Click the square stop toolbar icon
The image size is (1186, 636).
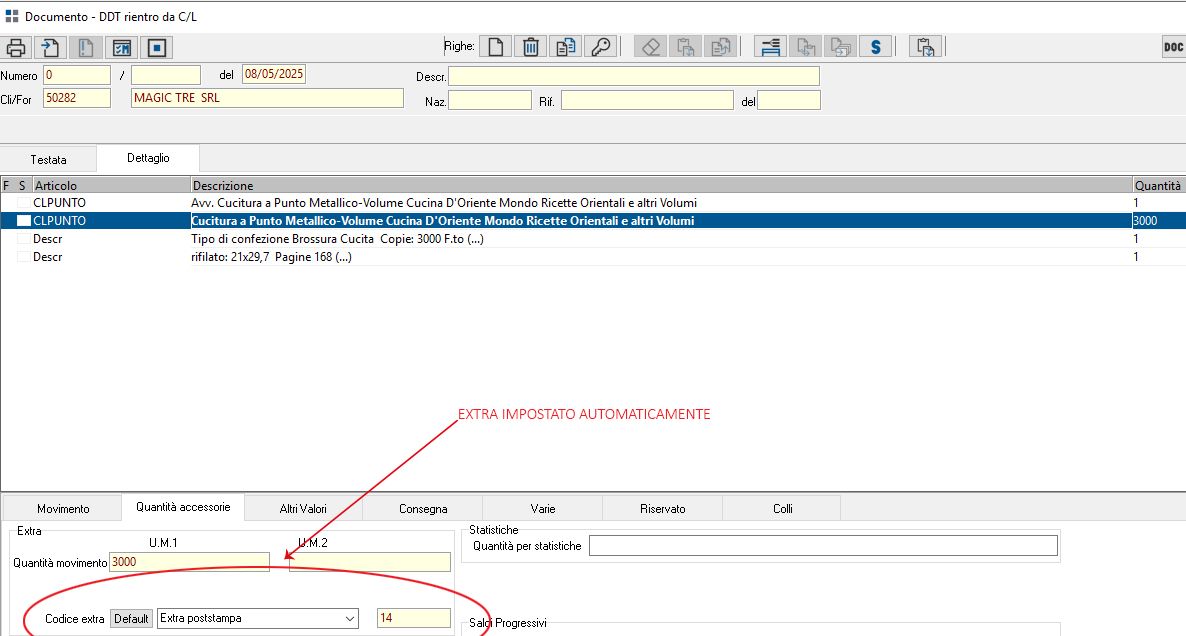[157, 48]
